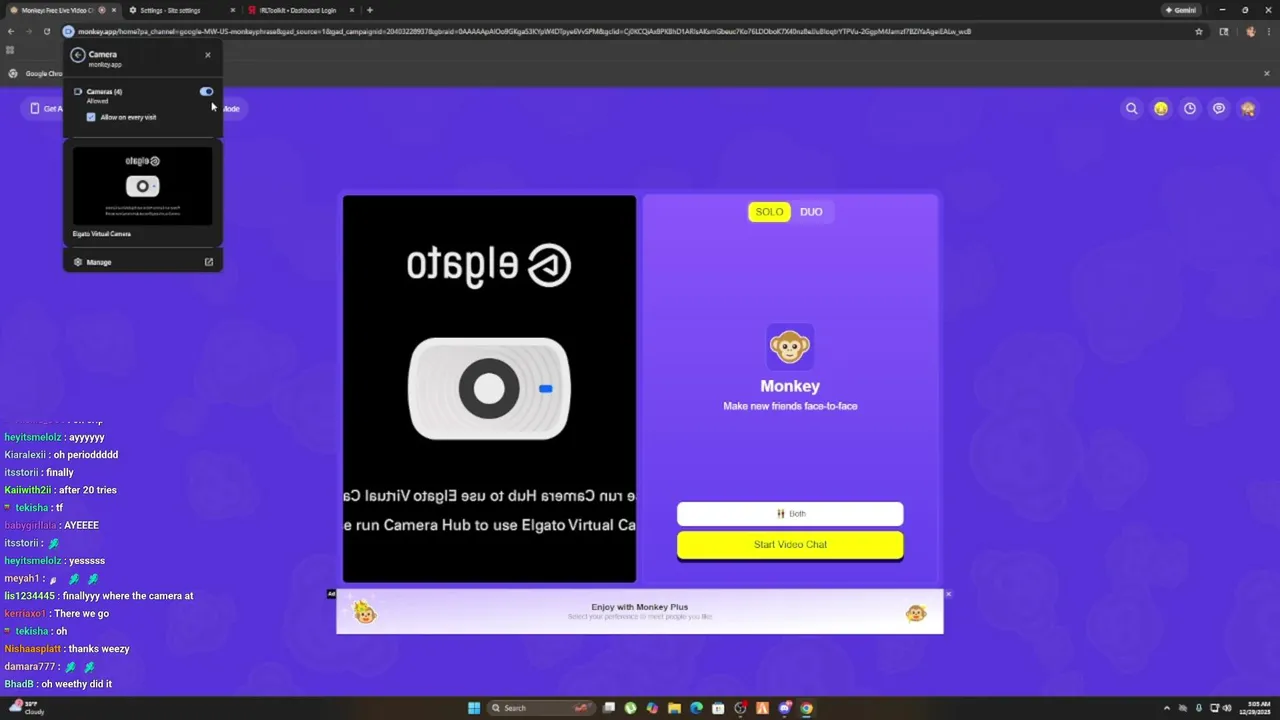Screen dimensions: 1280x720
Task: Open Microsoft Edge from taskbar
Action: click(696, 708)
